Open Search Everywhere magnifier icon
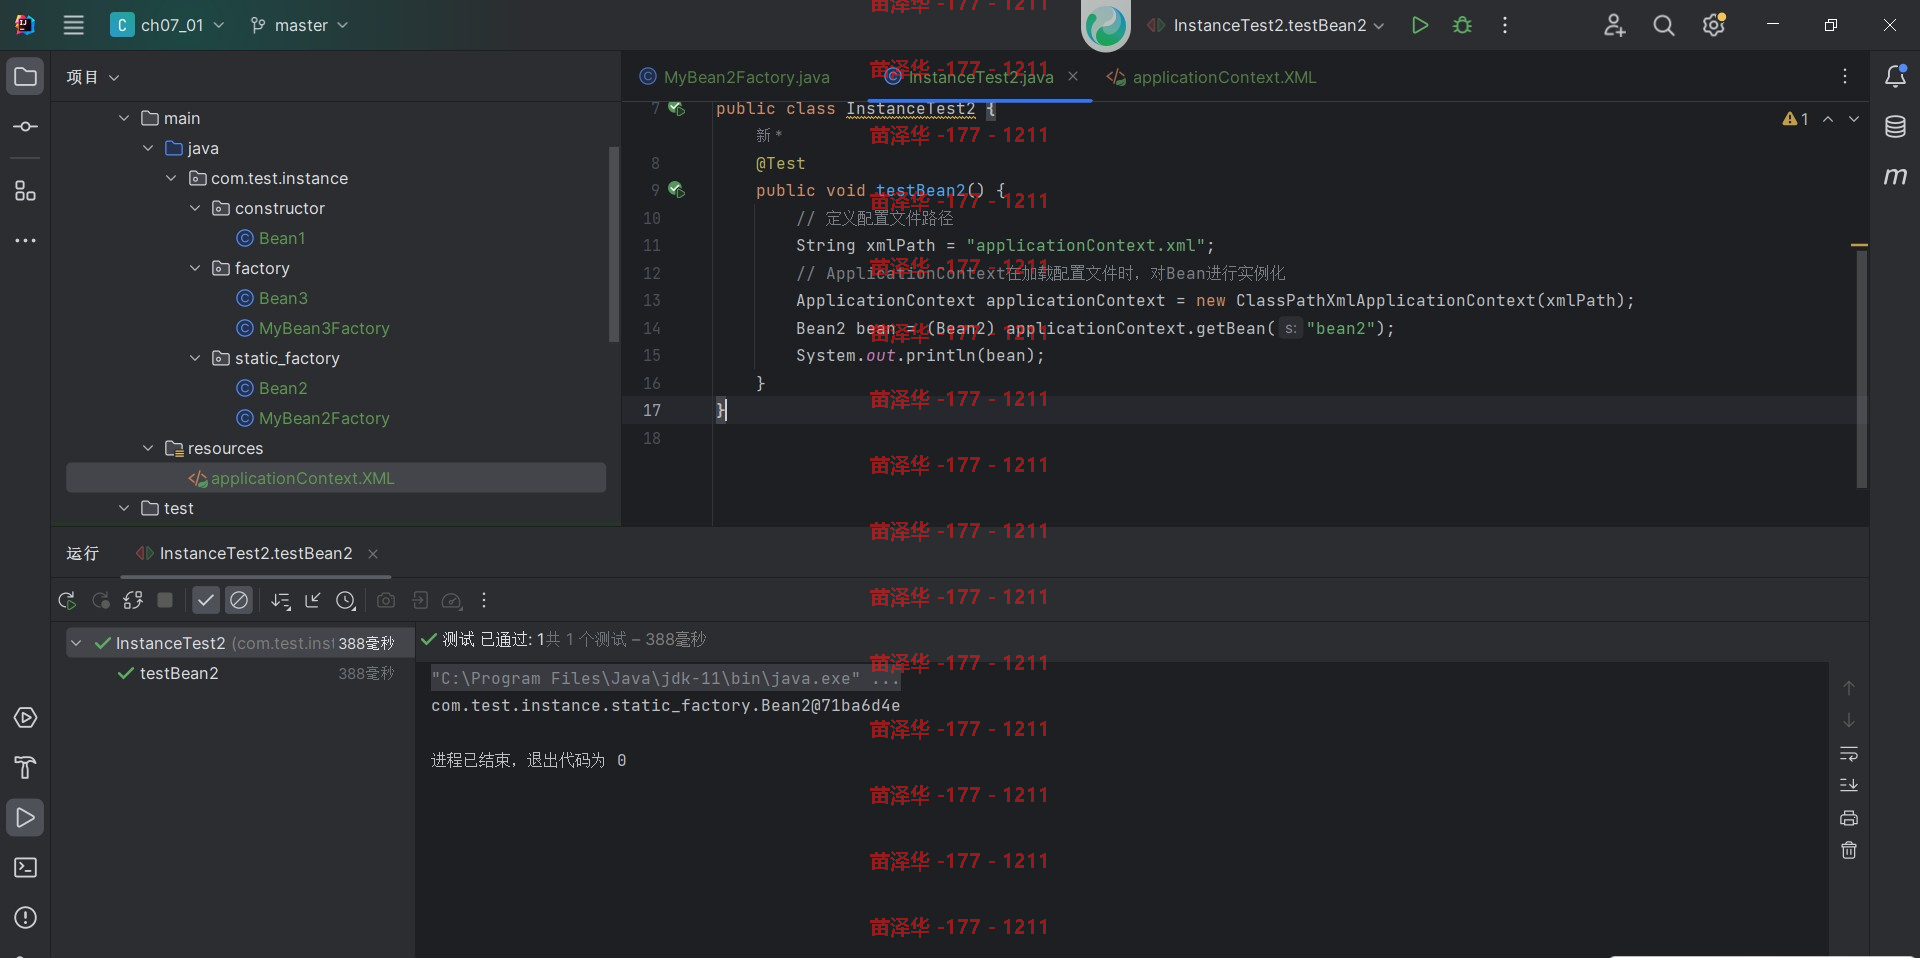 pos(1664,25)
